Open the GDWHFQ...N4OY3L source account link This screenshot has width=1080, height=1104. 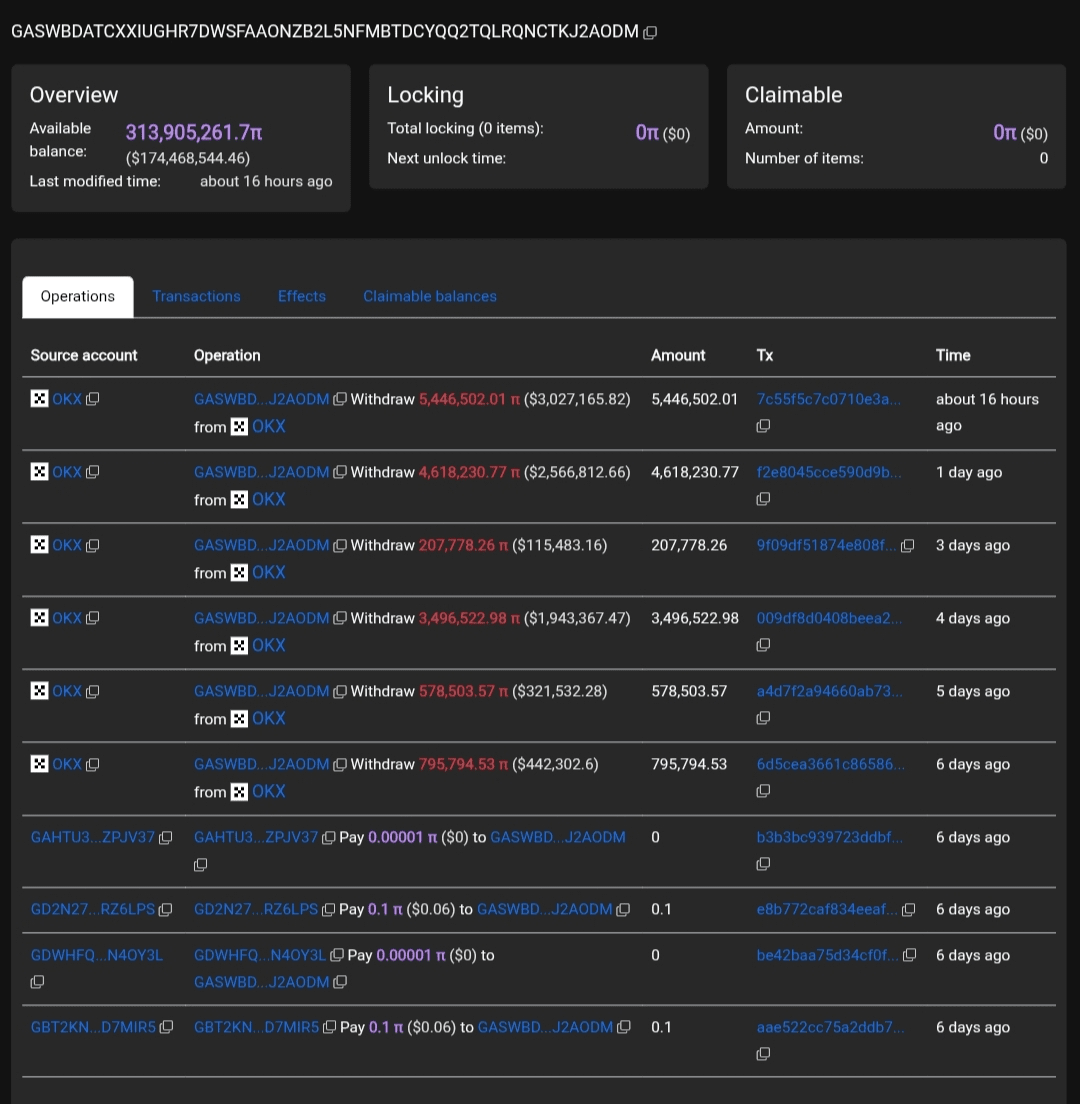click(97, 956)
